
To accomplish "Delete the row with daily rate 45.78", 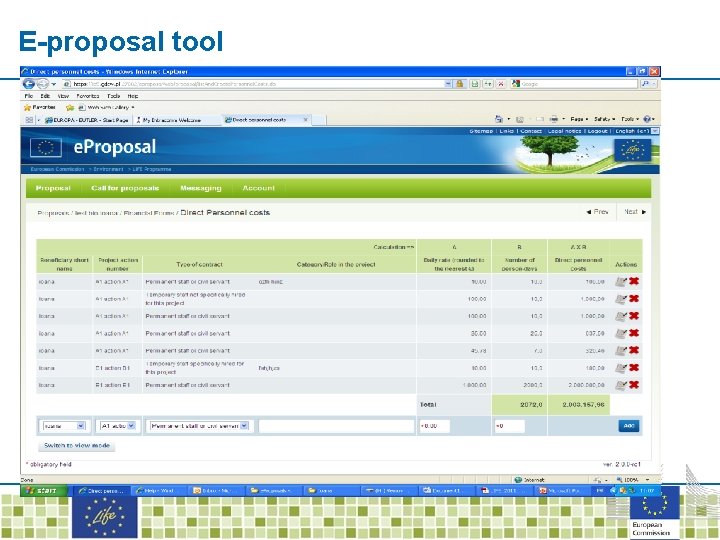I will click(x=634, y=350).
